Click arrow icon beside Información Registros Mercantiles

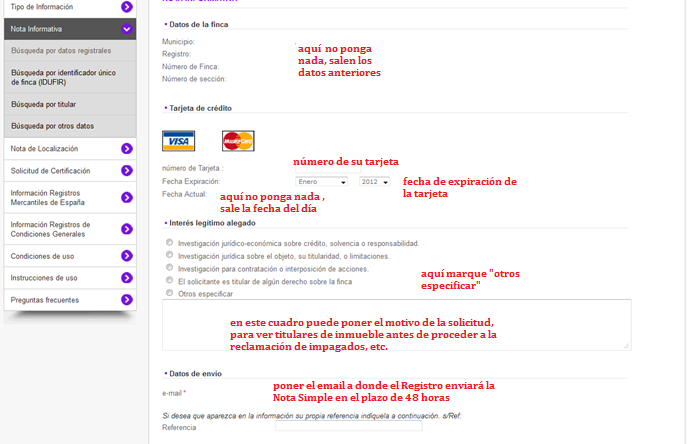pyautogui.click(x=127, y=198)
